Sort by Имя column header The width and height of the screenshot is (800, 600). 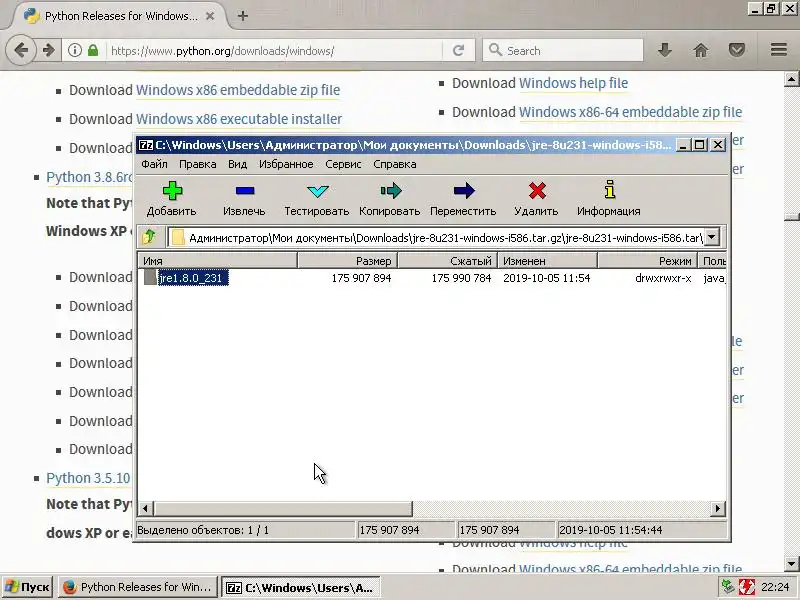(x=217, y=261)
